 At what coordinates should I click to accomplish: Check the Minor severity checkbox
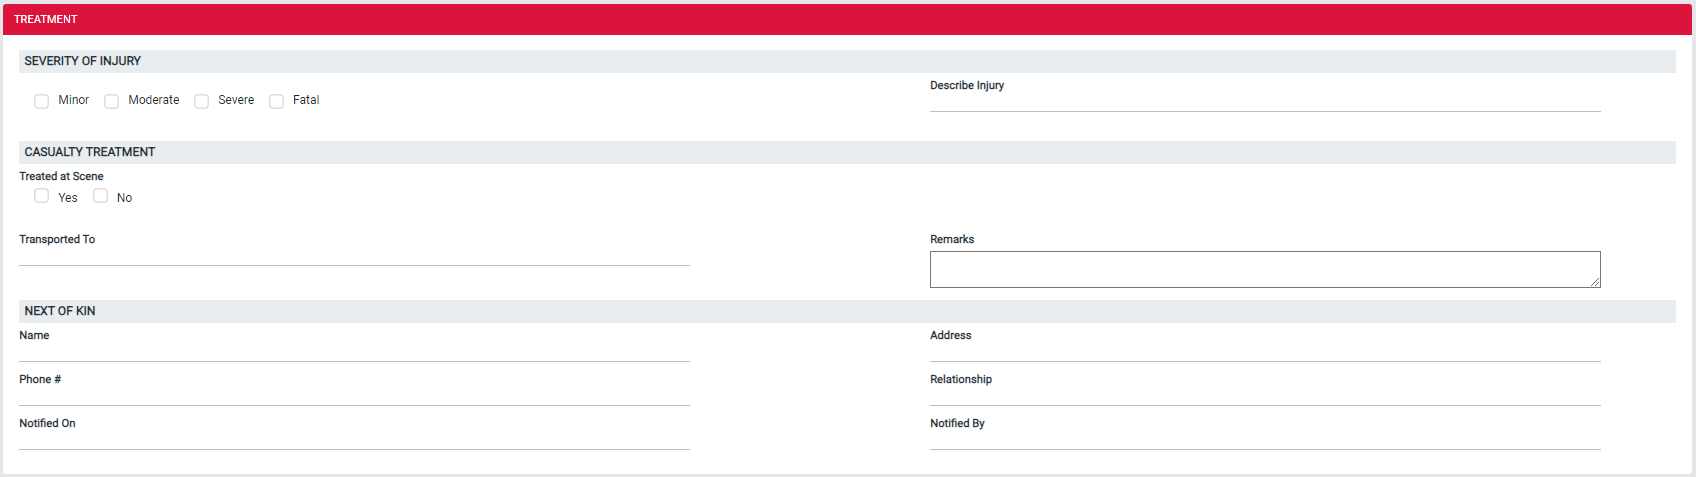(x=41, y=101)
